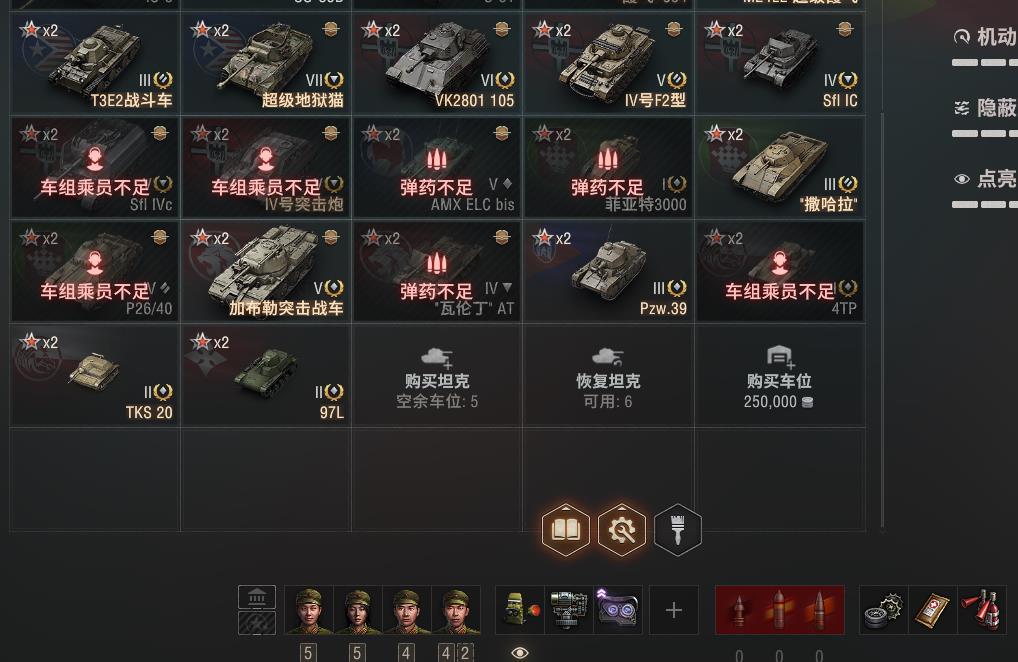Toggle the eye icon below equipment slots
Image resolution: width=1018 pixels, height=662 pixels.
(x=519, y=652)
